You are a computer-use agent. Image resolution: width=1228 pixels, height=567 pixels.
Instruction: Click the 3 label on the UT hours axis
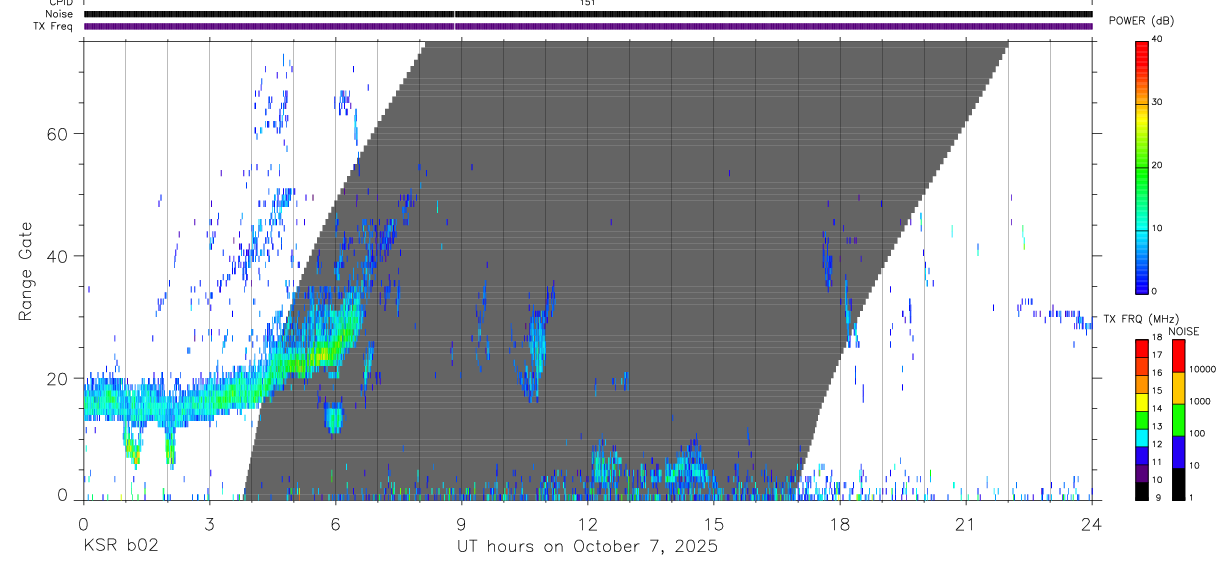[209, 523]
